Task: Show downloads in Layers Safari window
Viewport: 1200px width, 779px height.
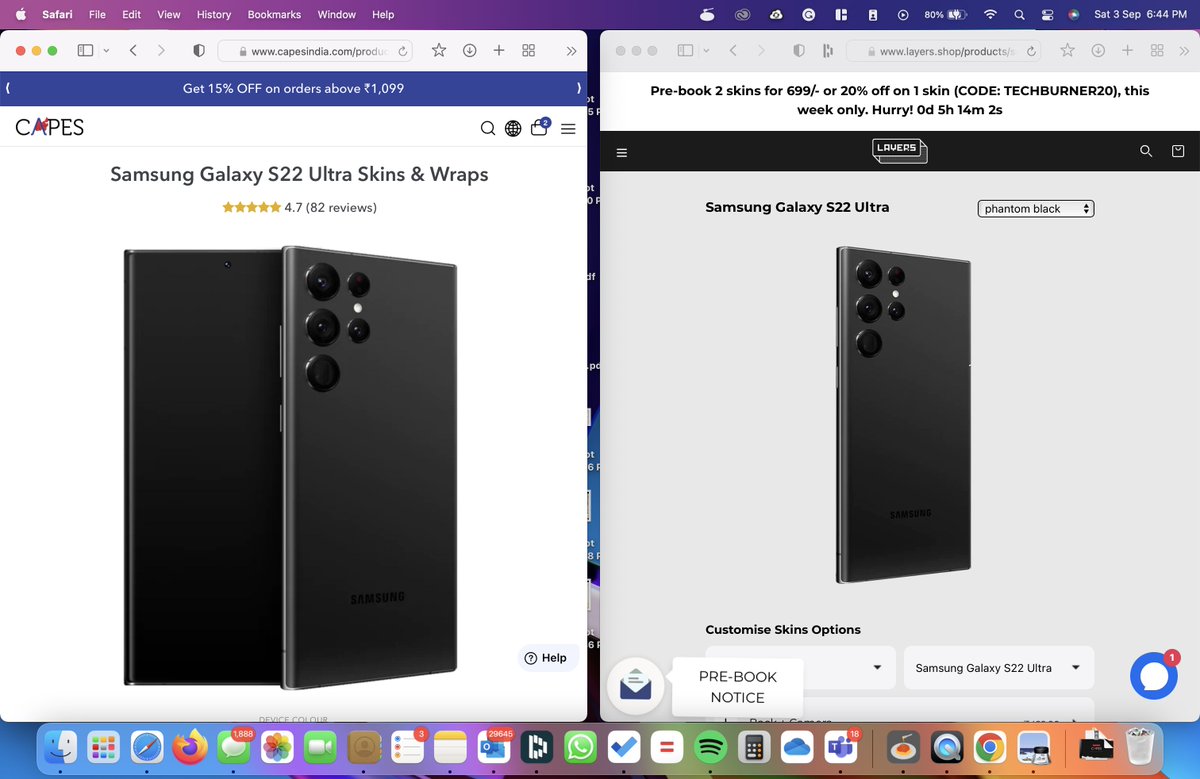Action: 1097,50
